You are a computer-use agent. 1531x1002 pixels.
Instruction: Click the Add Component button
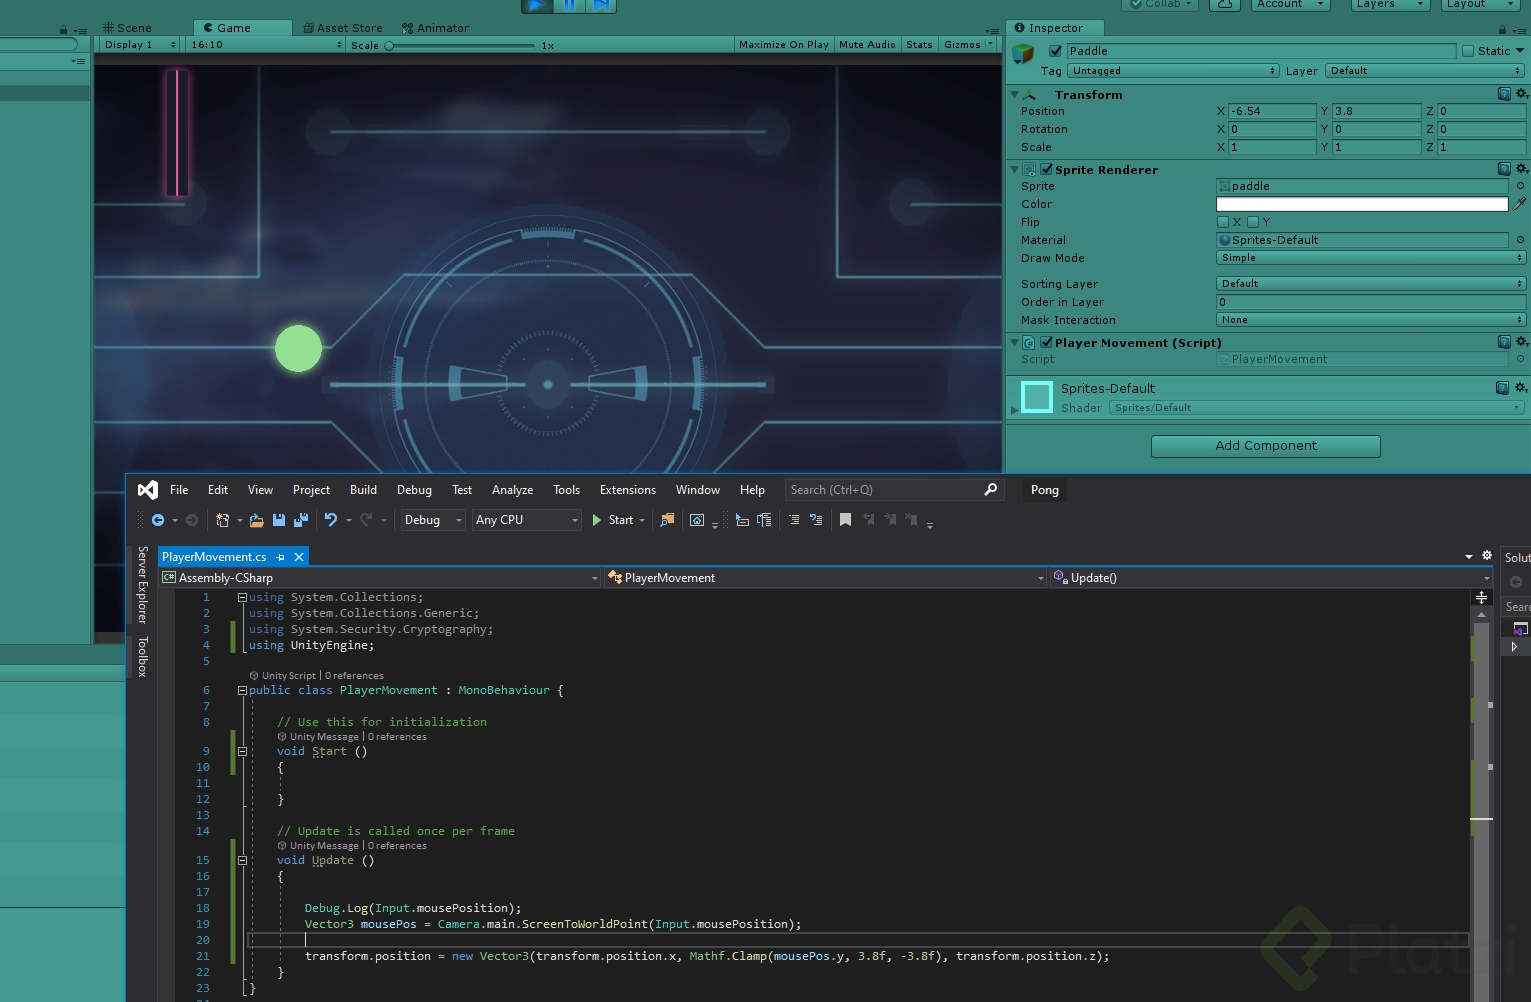click(1266, 446)
